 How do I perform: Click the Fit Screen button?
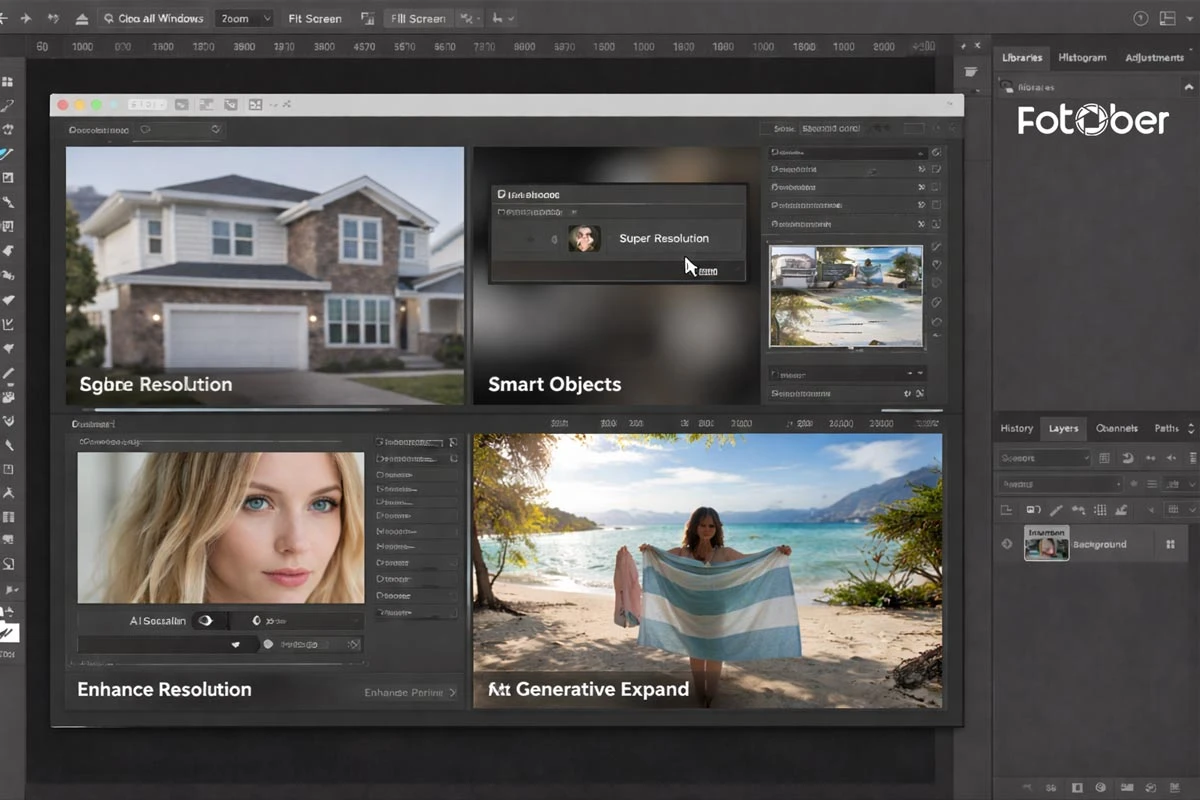pos(313,18)
